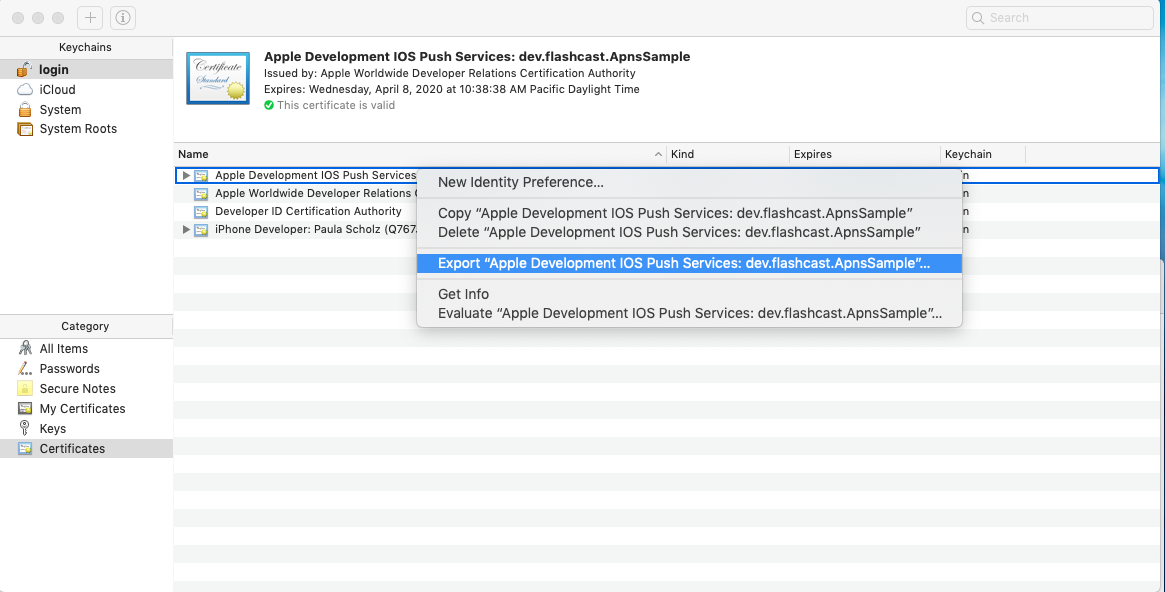The image size is (1165, 592).
Task: Click the search magnifier icon
Action: tap(979, 18)
